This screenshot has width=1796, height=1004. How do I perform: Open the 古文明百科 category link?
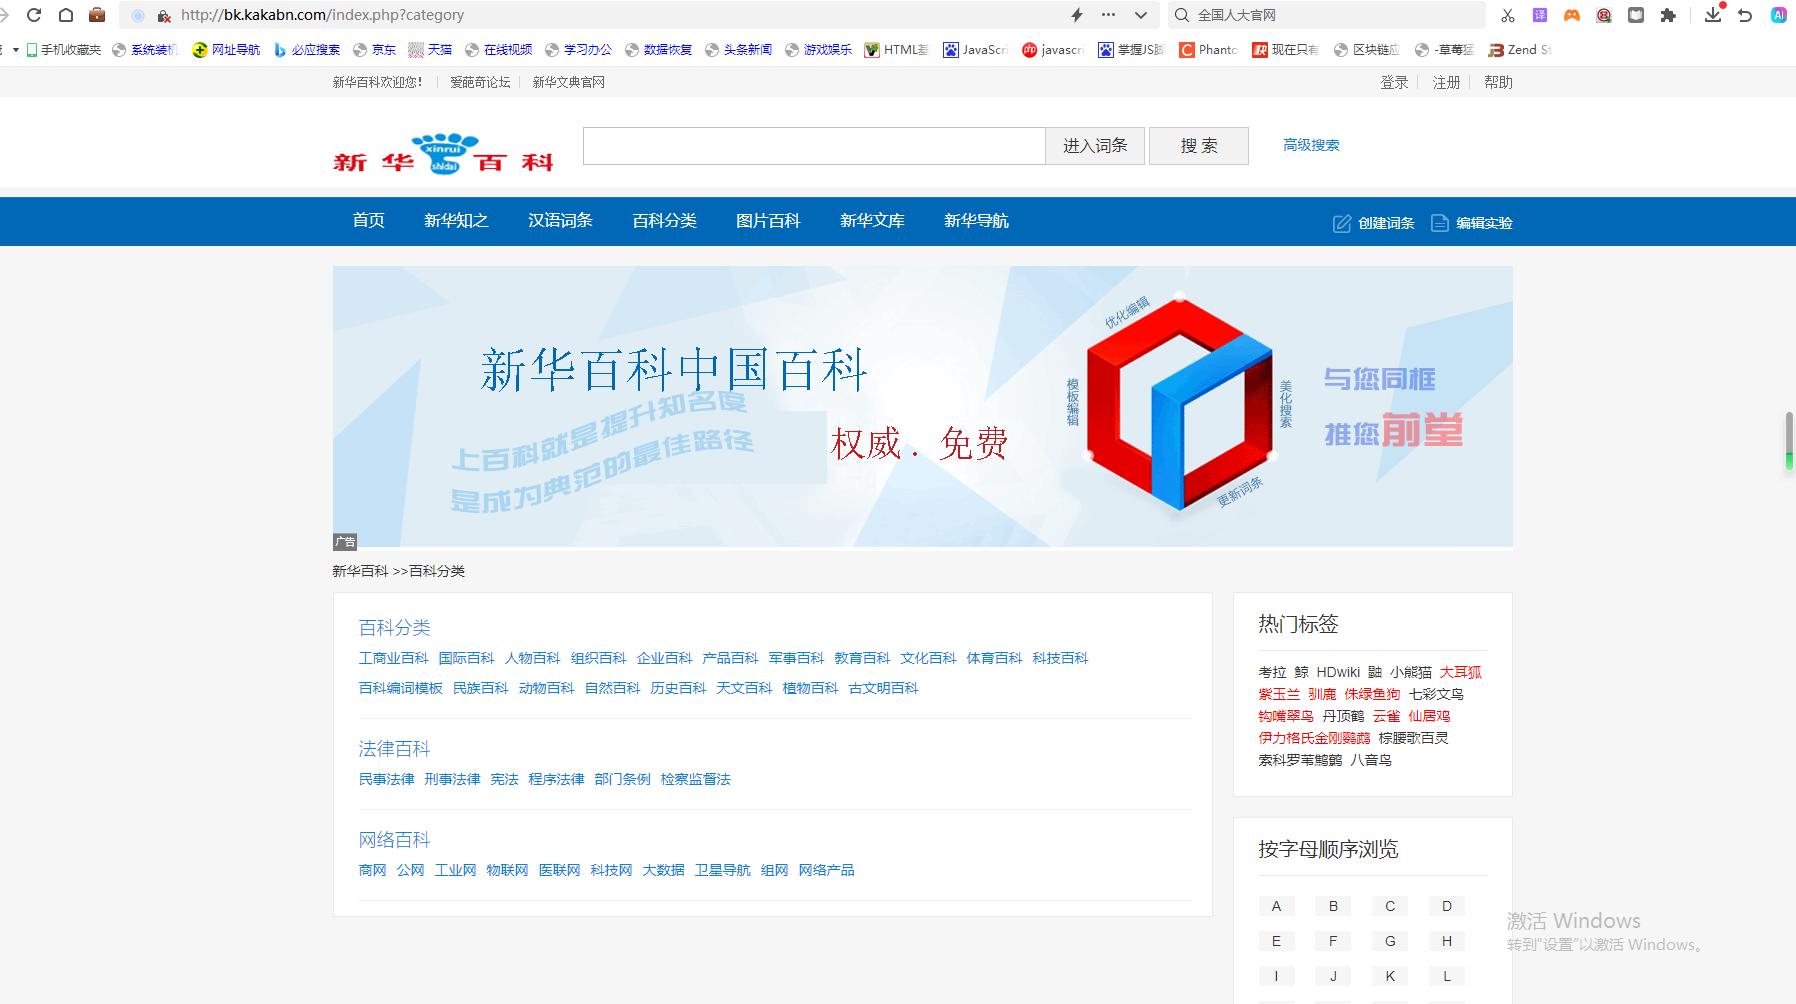coord(883,688)
